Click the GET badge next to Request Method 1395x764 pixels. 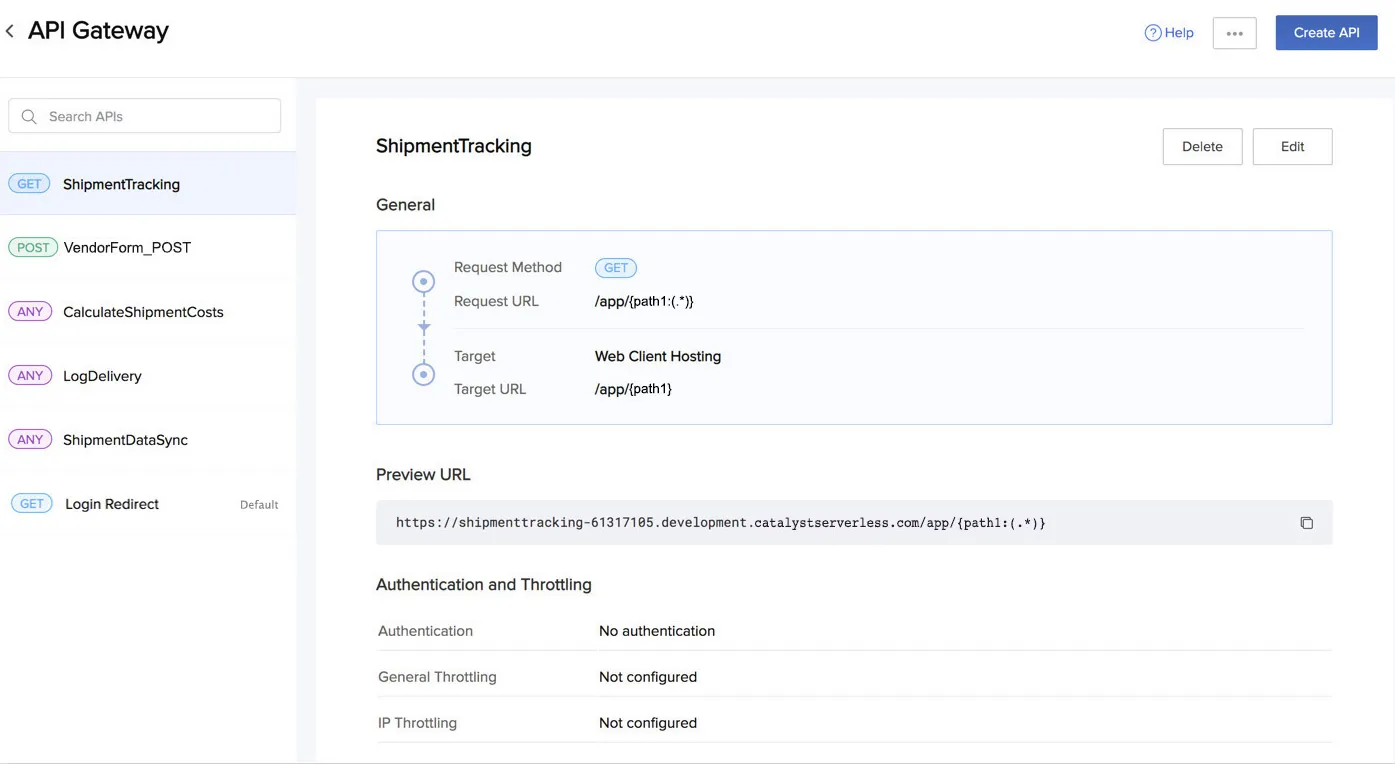[616, 268]
